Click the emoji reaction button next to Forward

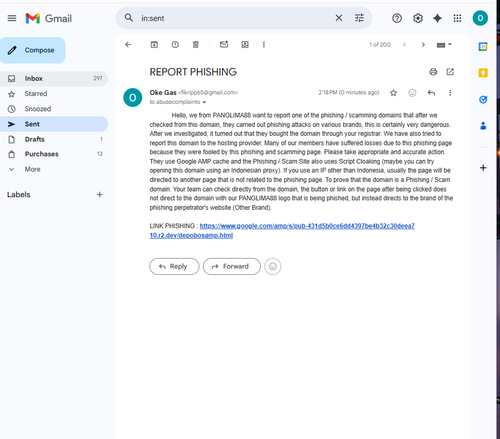point(273,266)
